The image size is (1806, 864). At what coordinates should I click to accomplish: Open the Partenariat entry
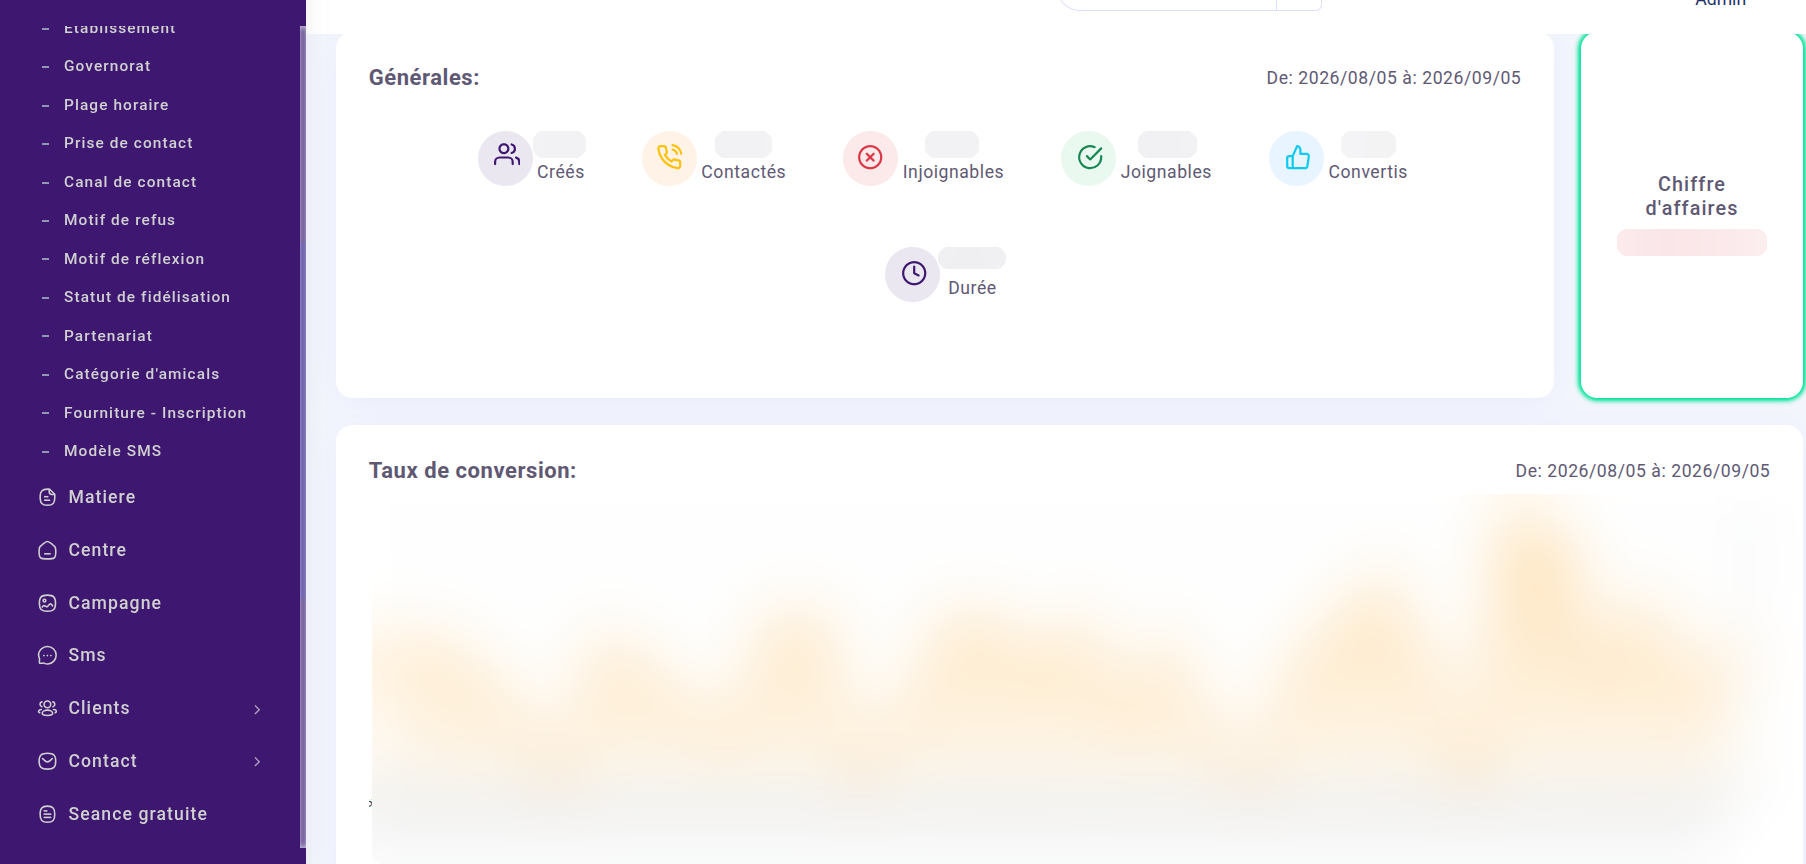[x=108, y=336]
